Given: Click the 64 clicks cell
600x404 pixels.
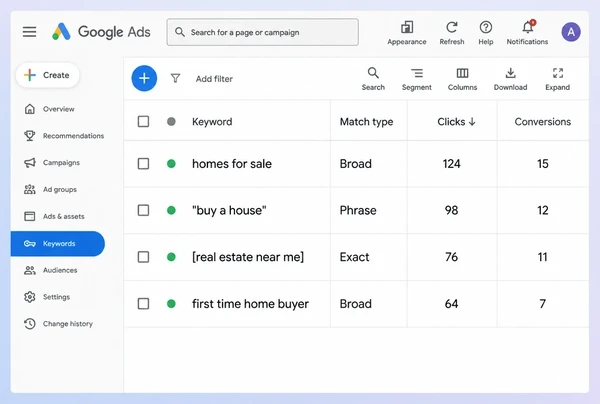Looking at the screenshot, I should (452, 304).
